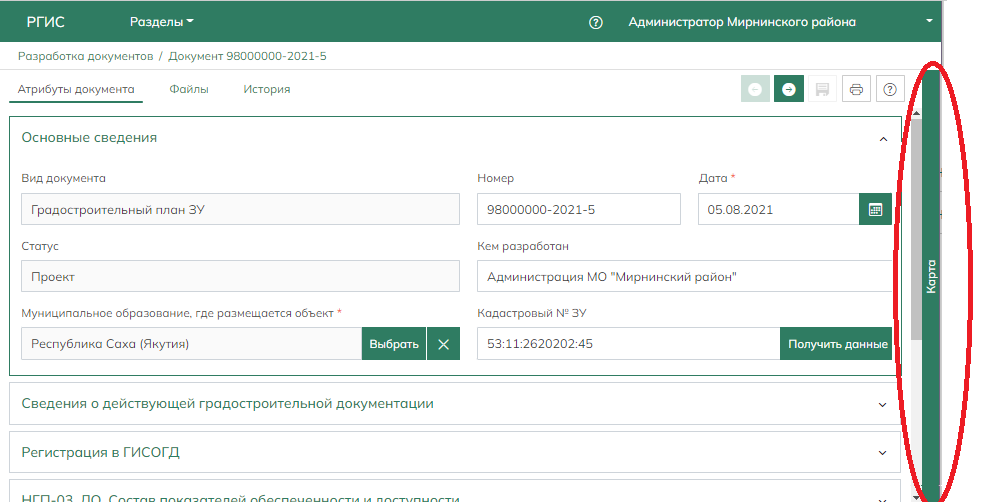Click the Кадастровый № ЗУ input field
The image size is (983, 502).
[x=628, y=344]
